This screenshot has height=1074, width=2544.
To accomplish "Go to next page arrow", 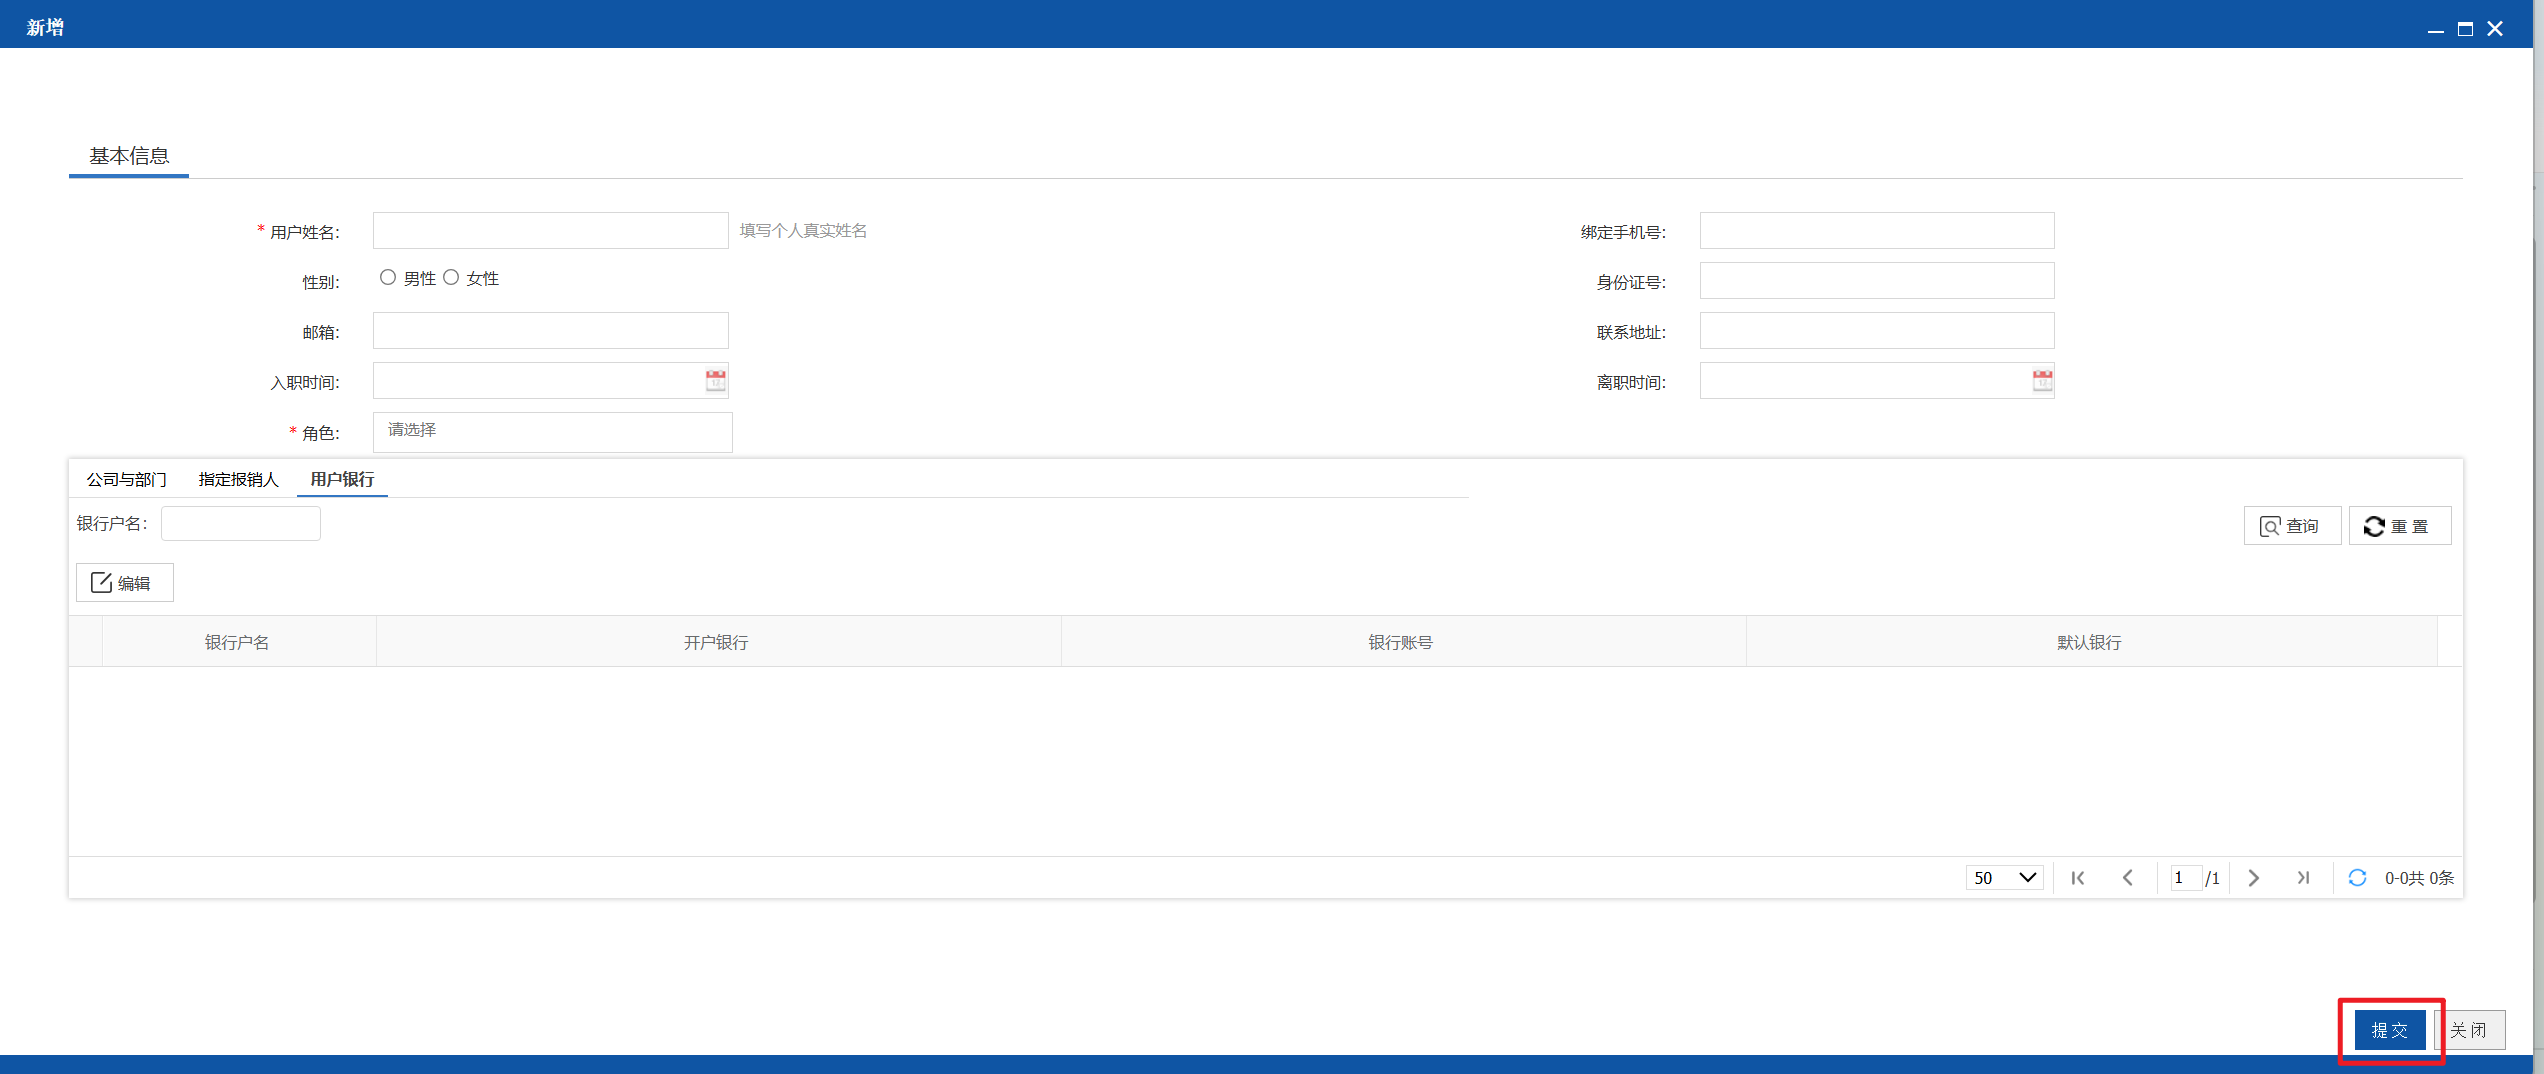I will click(x=2254, y=878).
